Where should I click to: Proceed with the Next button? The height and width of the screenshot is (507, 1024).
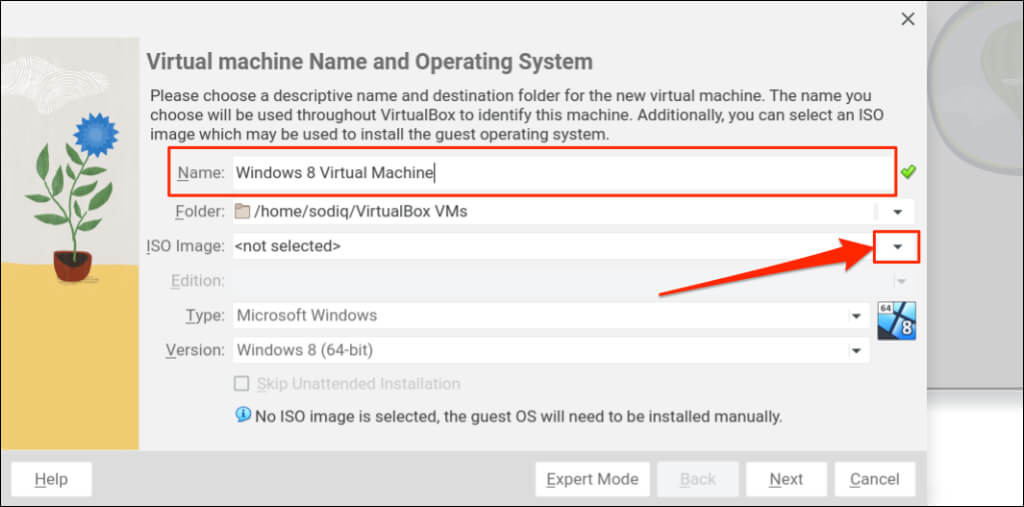[786, 479]
